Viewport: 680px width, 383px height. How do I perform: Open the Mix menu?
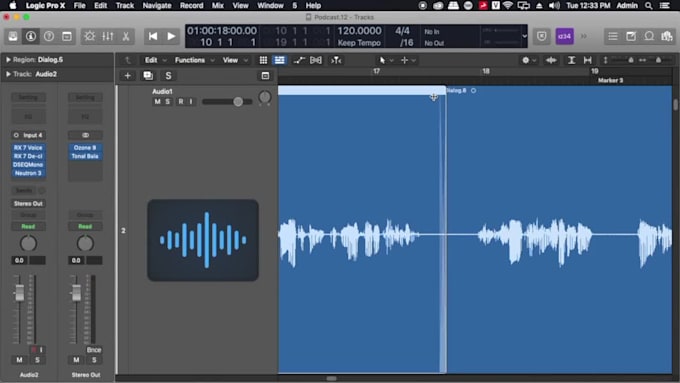pyautogui.click(x=218, y=6)
